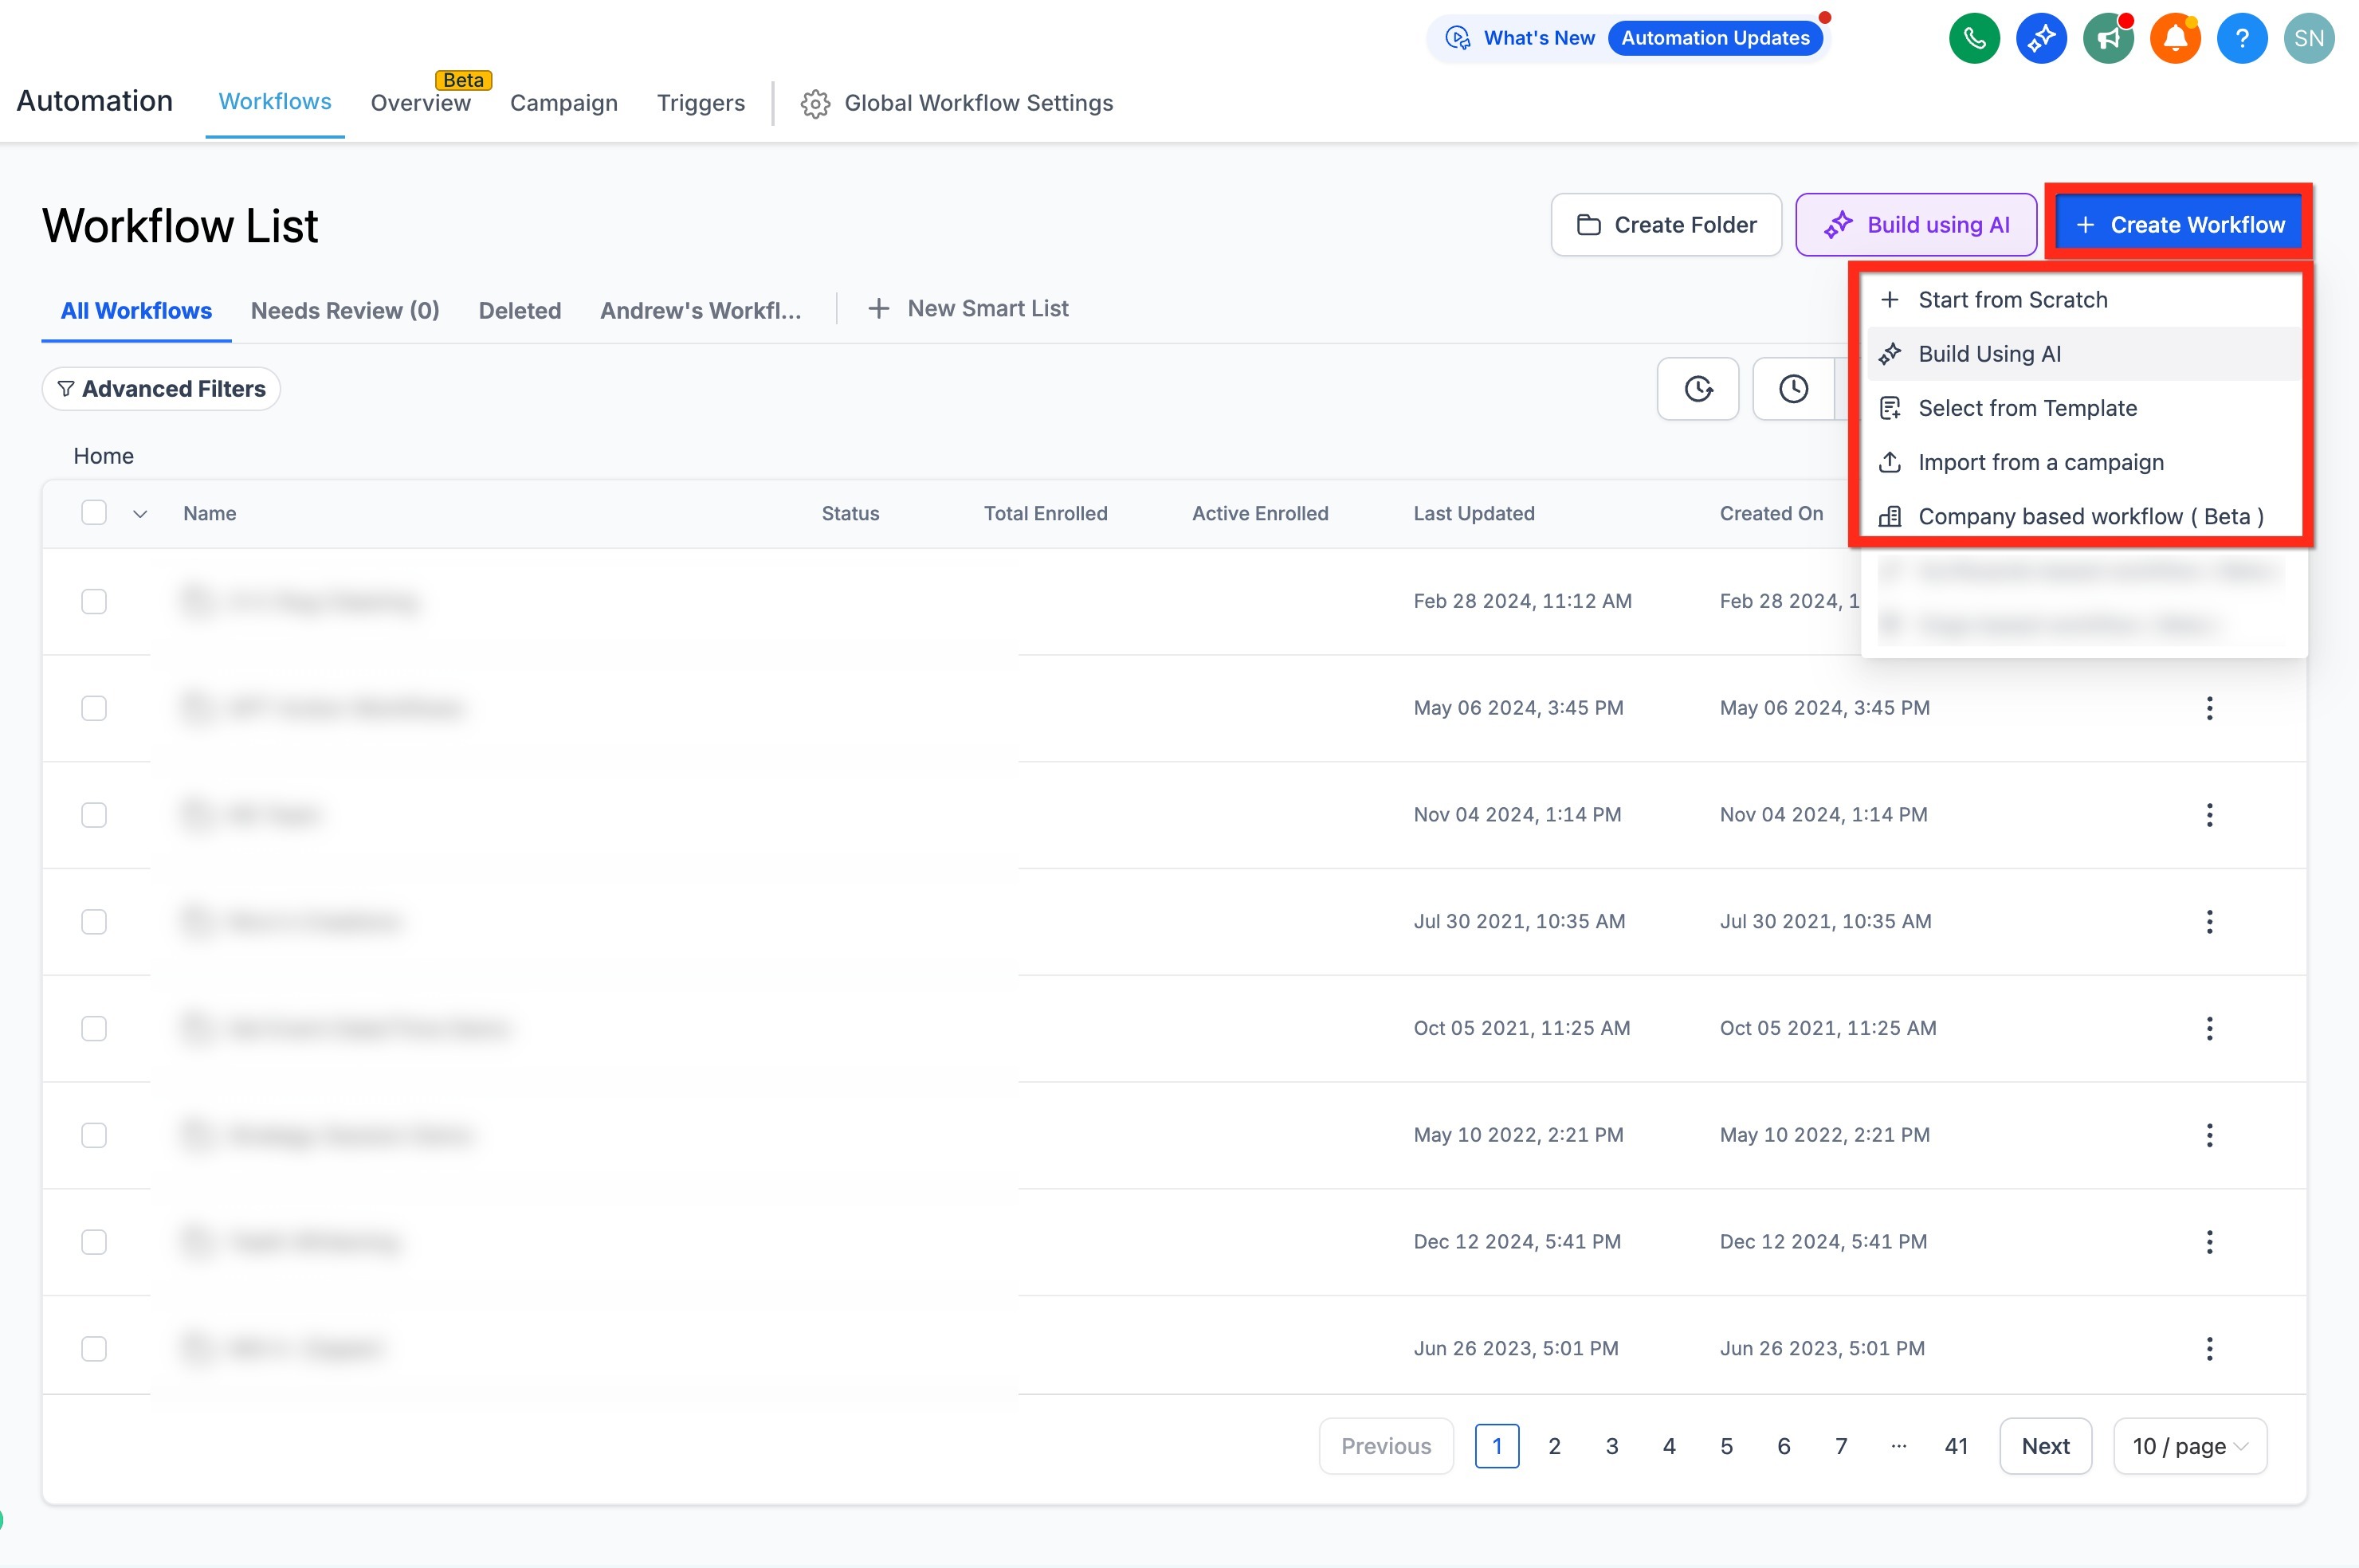Open actions menu for Jun 26 2023 row
Viewport: 2359px width, 1568px height.
click(x=2209, y=1348)
